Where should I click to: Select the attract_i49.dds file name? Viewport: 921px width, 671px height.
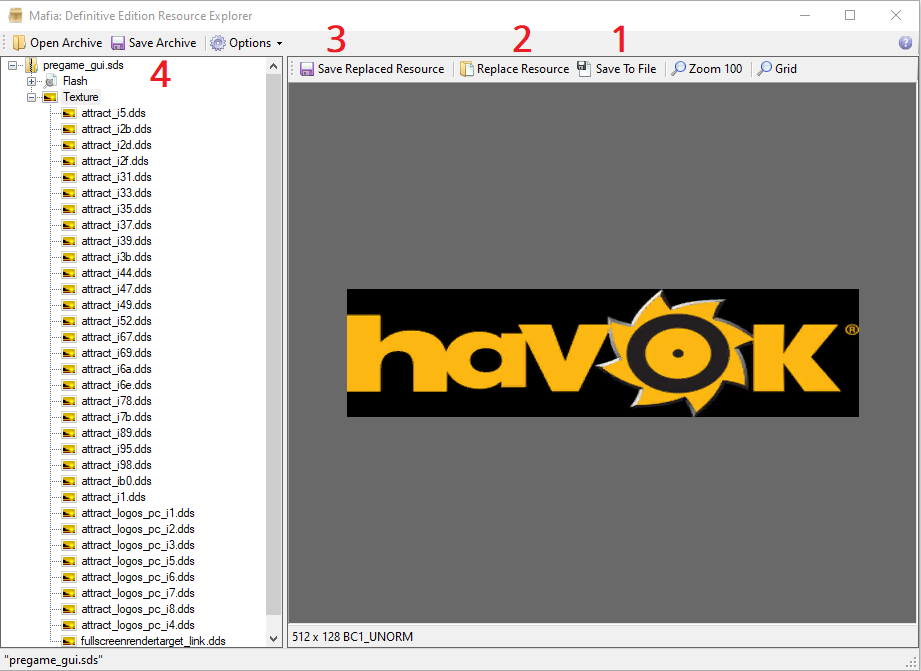[x=116, y=305]
